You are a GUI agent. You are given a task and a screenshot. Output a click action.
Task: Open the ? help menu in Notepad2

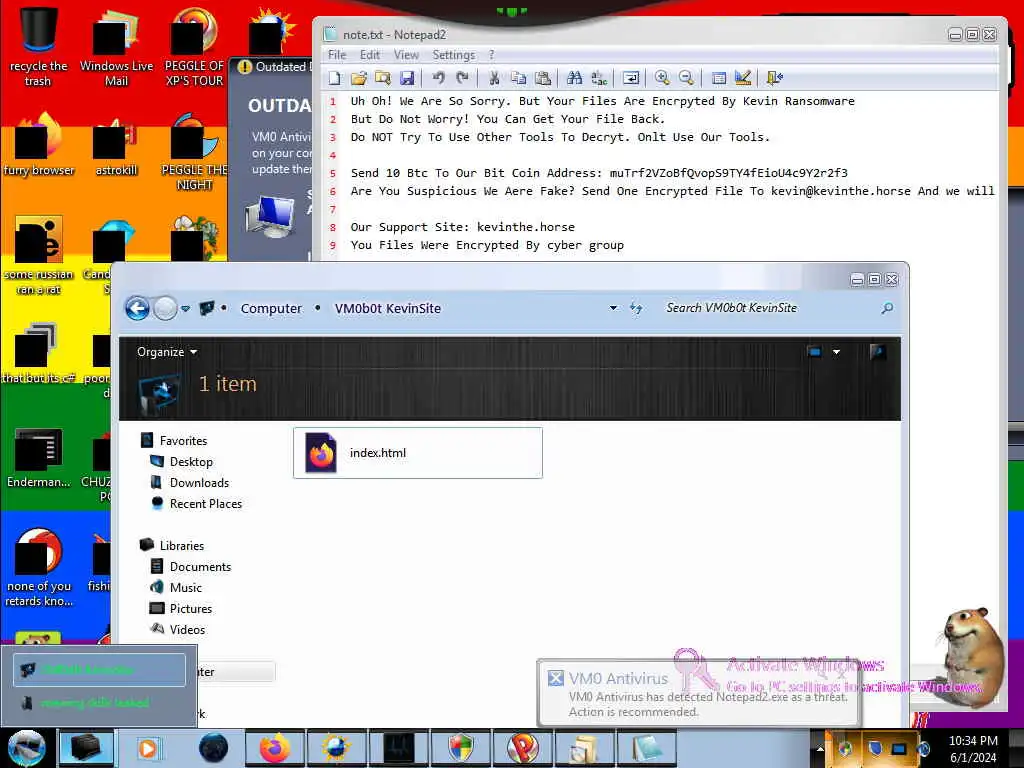[492, 55]
